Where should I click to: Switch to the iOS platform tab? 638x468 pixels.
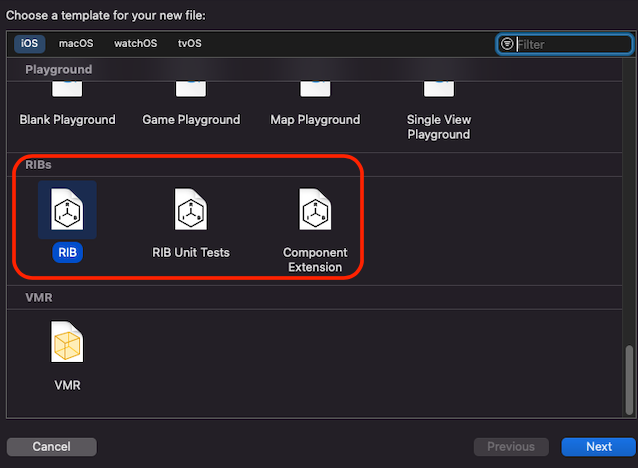29,44
